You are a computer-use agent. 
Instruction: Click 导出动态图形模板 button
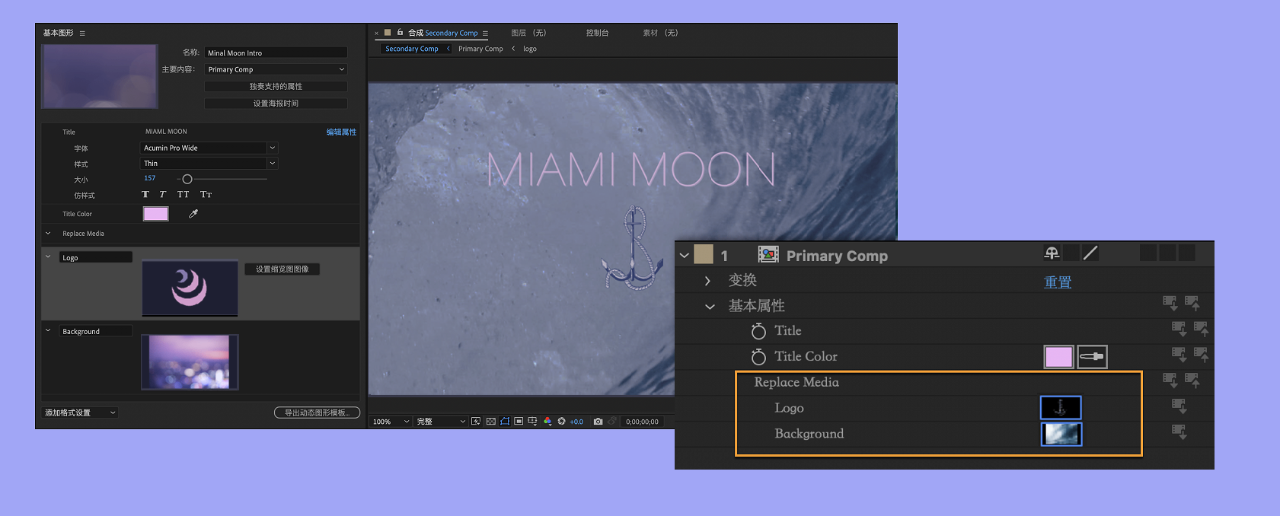(317, 413)
